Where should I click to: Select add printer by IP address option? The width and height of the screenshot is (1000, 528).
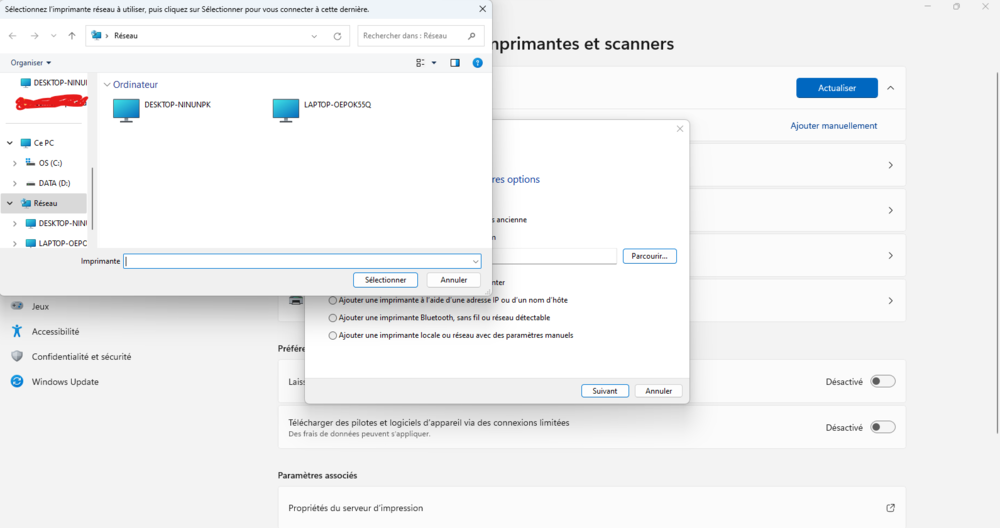[x=333, y=300]
